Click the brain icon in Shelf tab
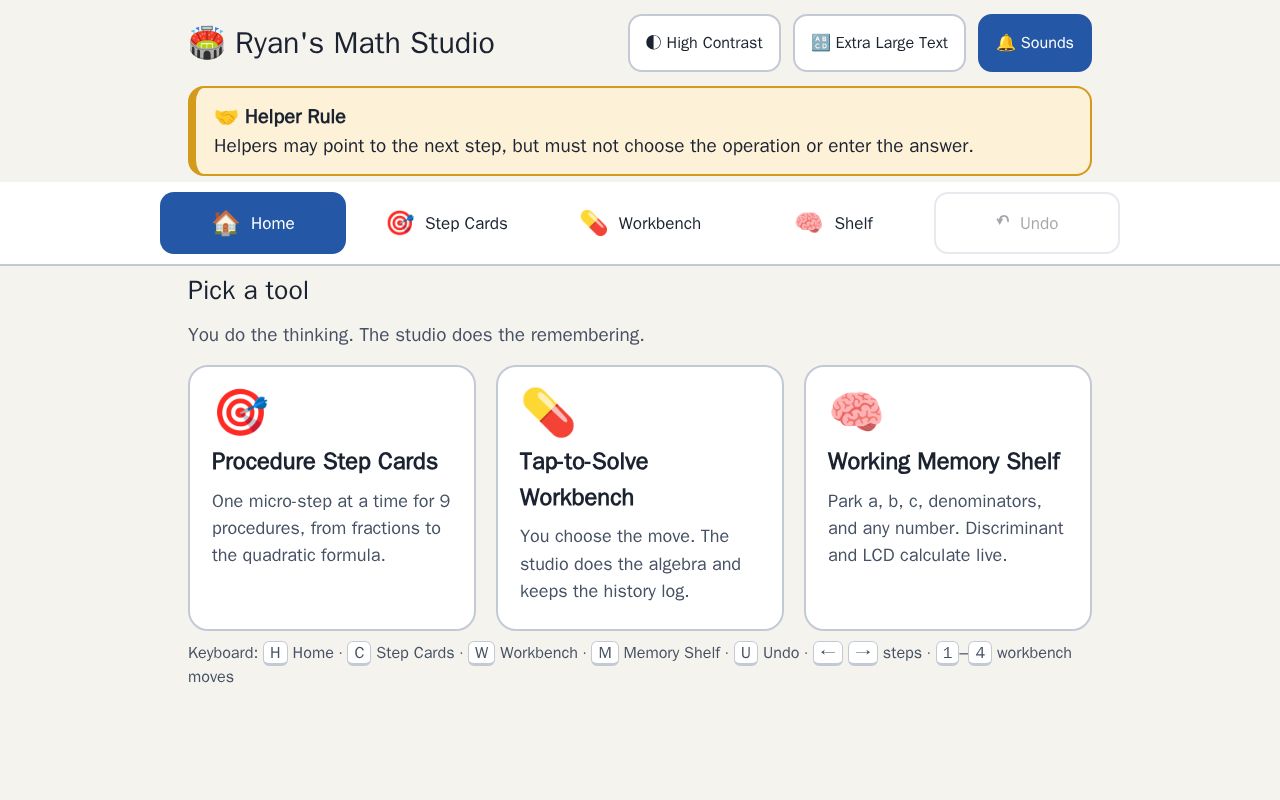The width and height of the screenshot is (1280, 800). [809, 223]
